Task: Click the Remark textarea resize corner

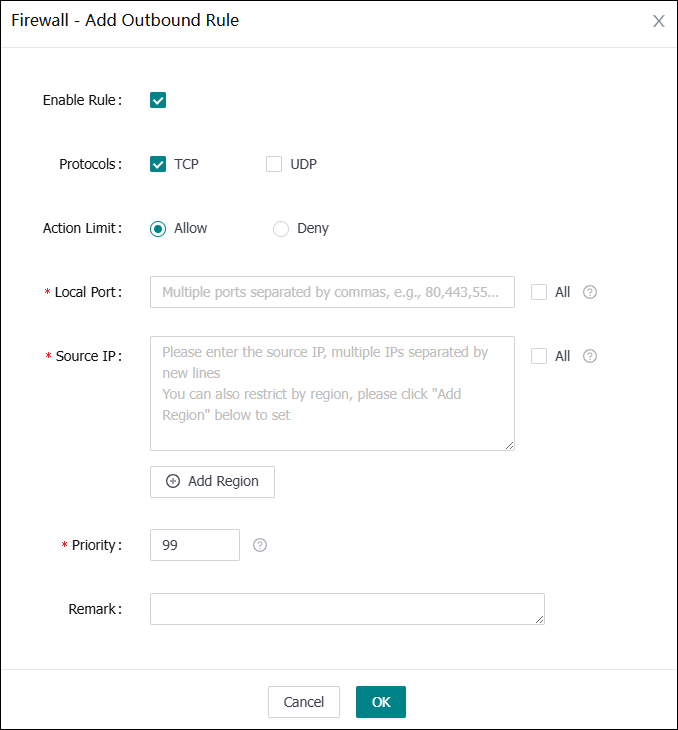Action: pyautogui.click(x=540, y=620)
